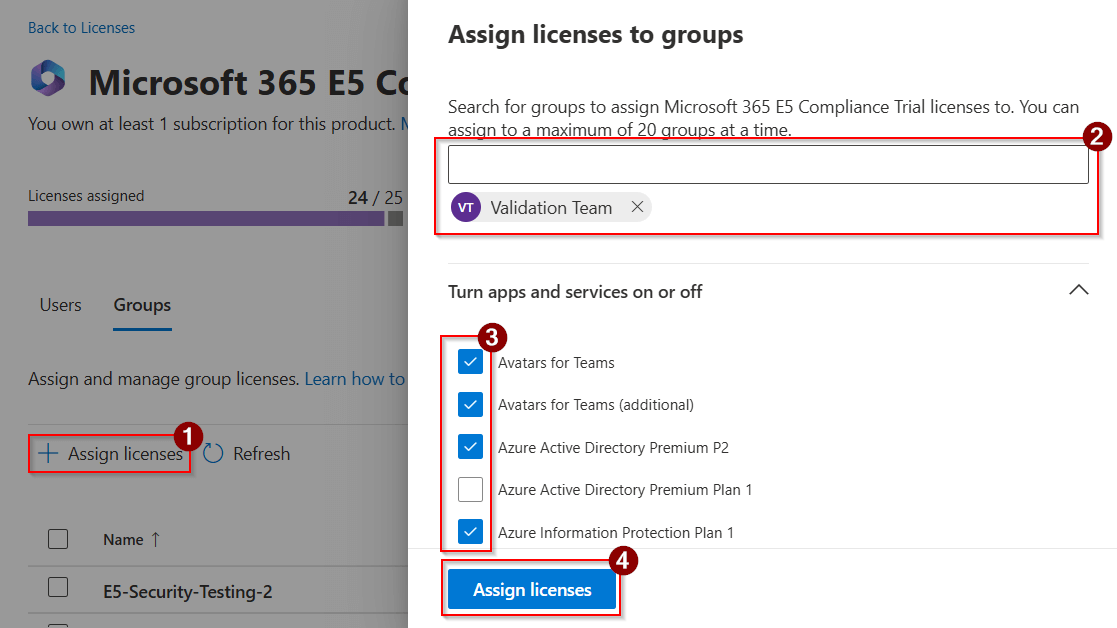Viewport: 1117px width, 628px height.
Task: Enable Azure Active Directory Premium Plan 1
Action: (x=470, y=489)
